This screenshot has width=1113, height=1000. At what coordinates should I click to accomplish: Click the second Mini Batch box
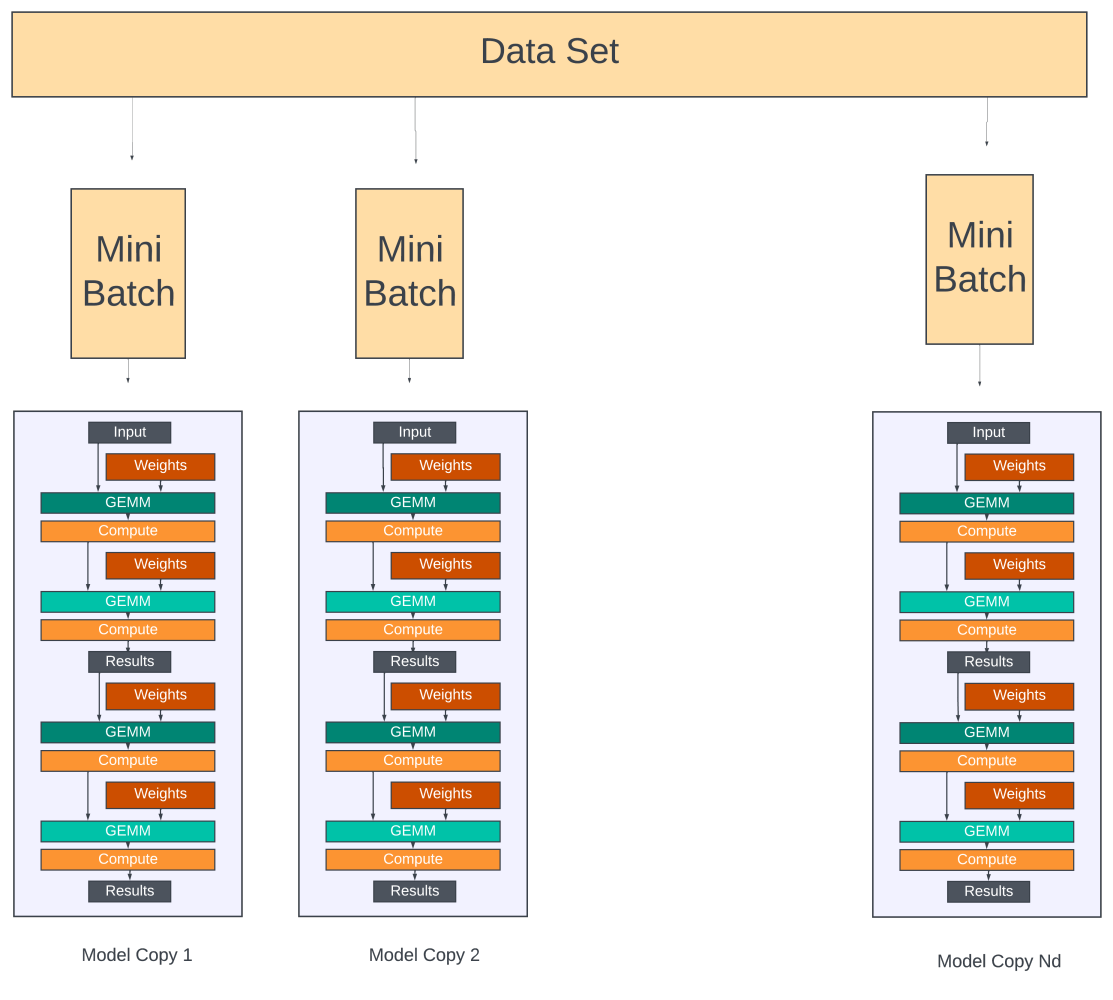tap(409, 273)
